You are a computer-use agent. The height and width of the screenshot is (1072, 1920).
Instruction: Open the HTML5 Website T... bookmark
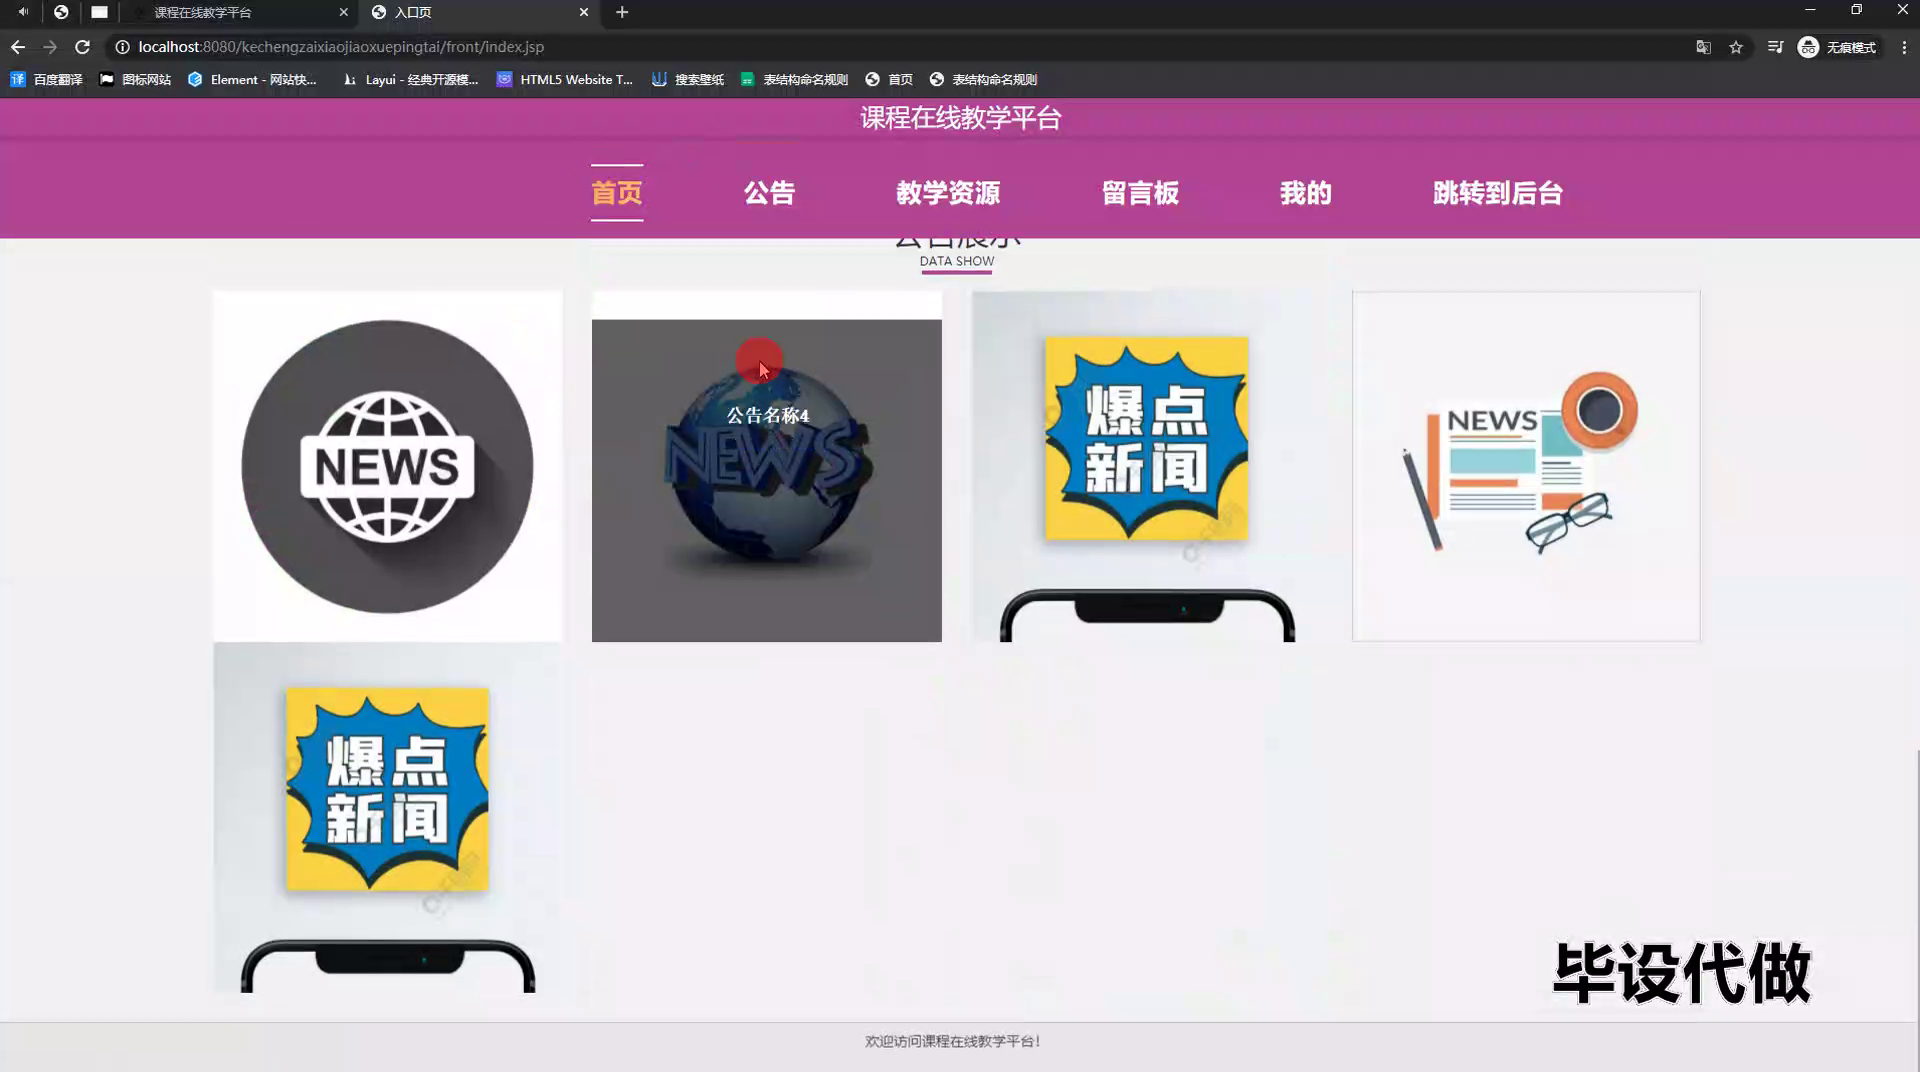click(565, 79)
